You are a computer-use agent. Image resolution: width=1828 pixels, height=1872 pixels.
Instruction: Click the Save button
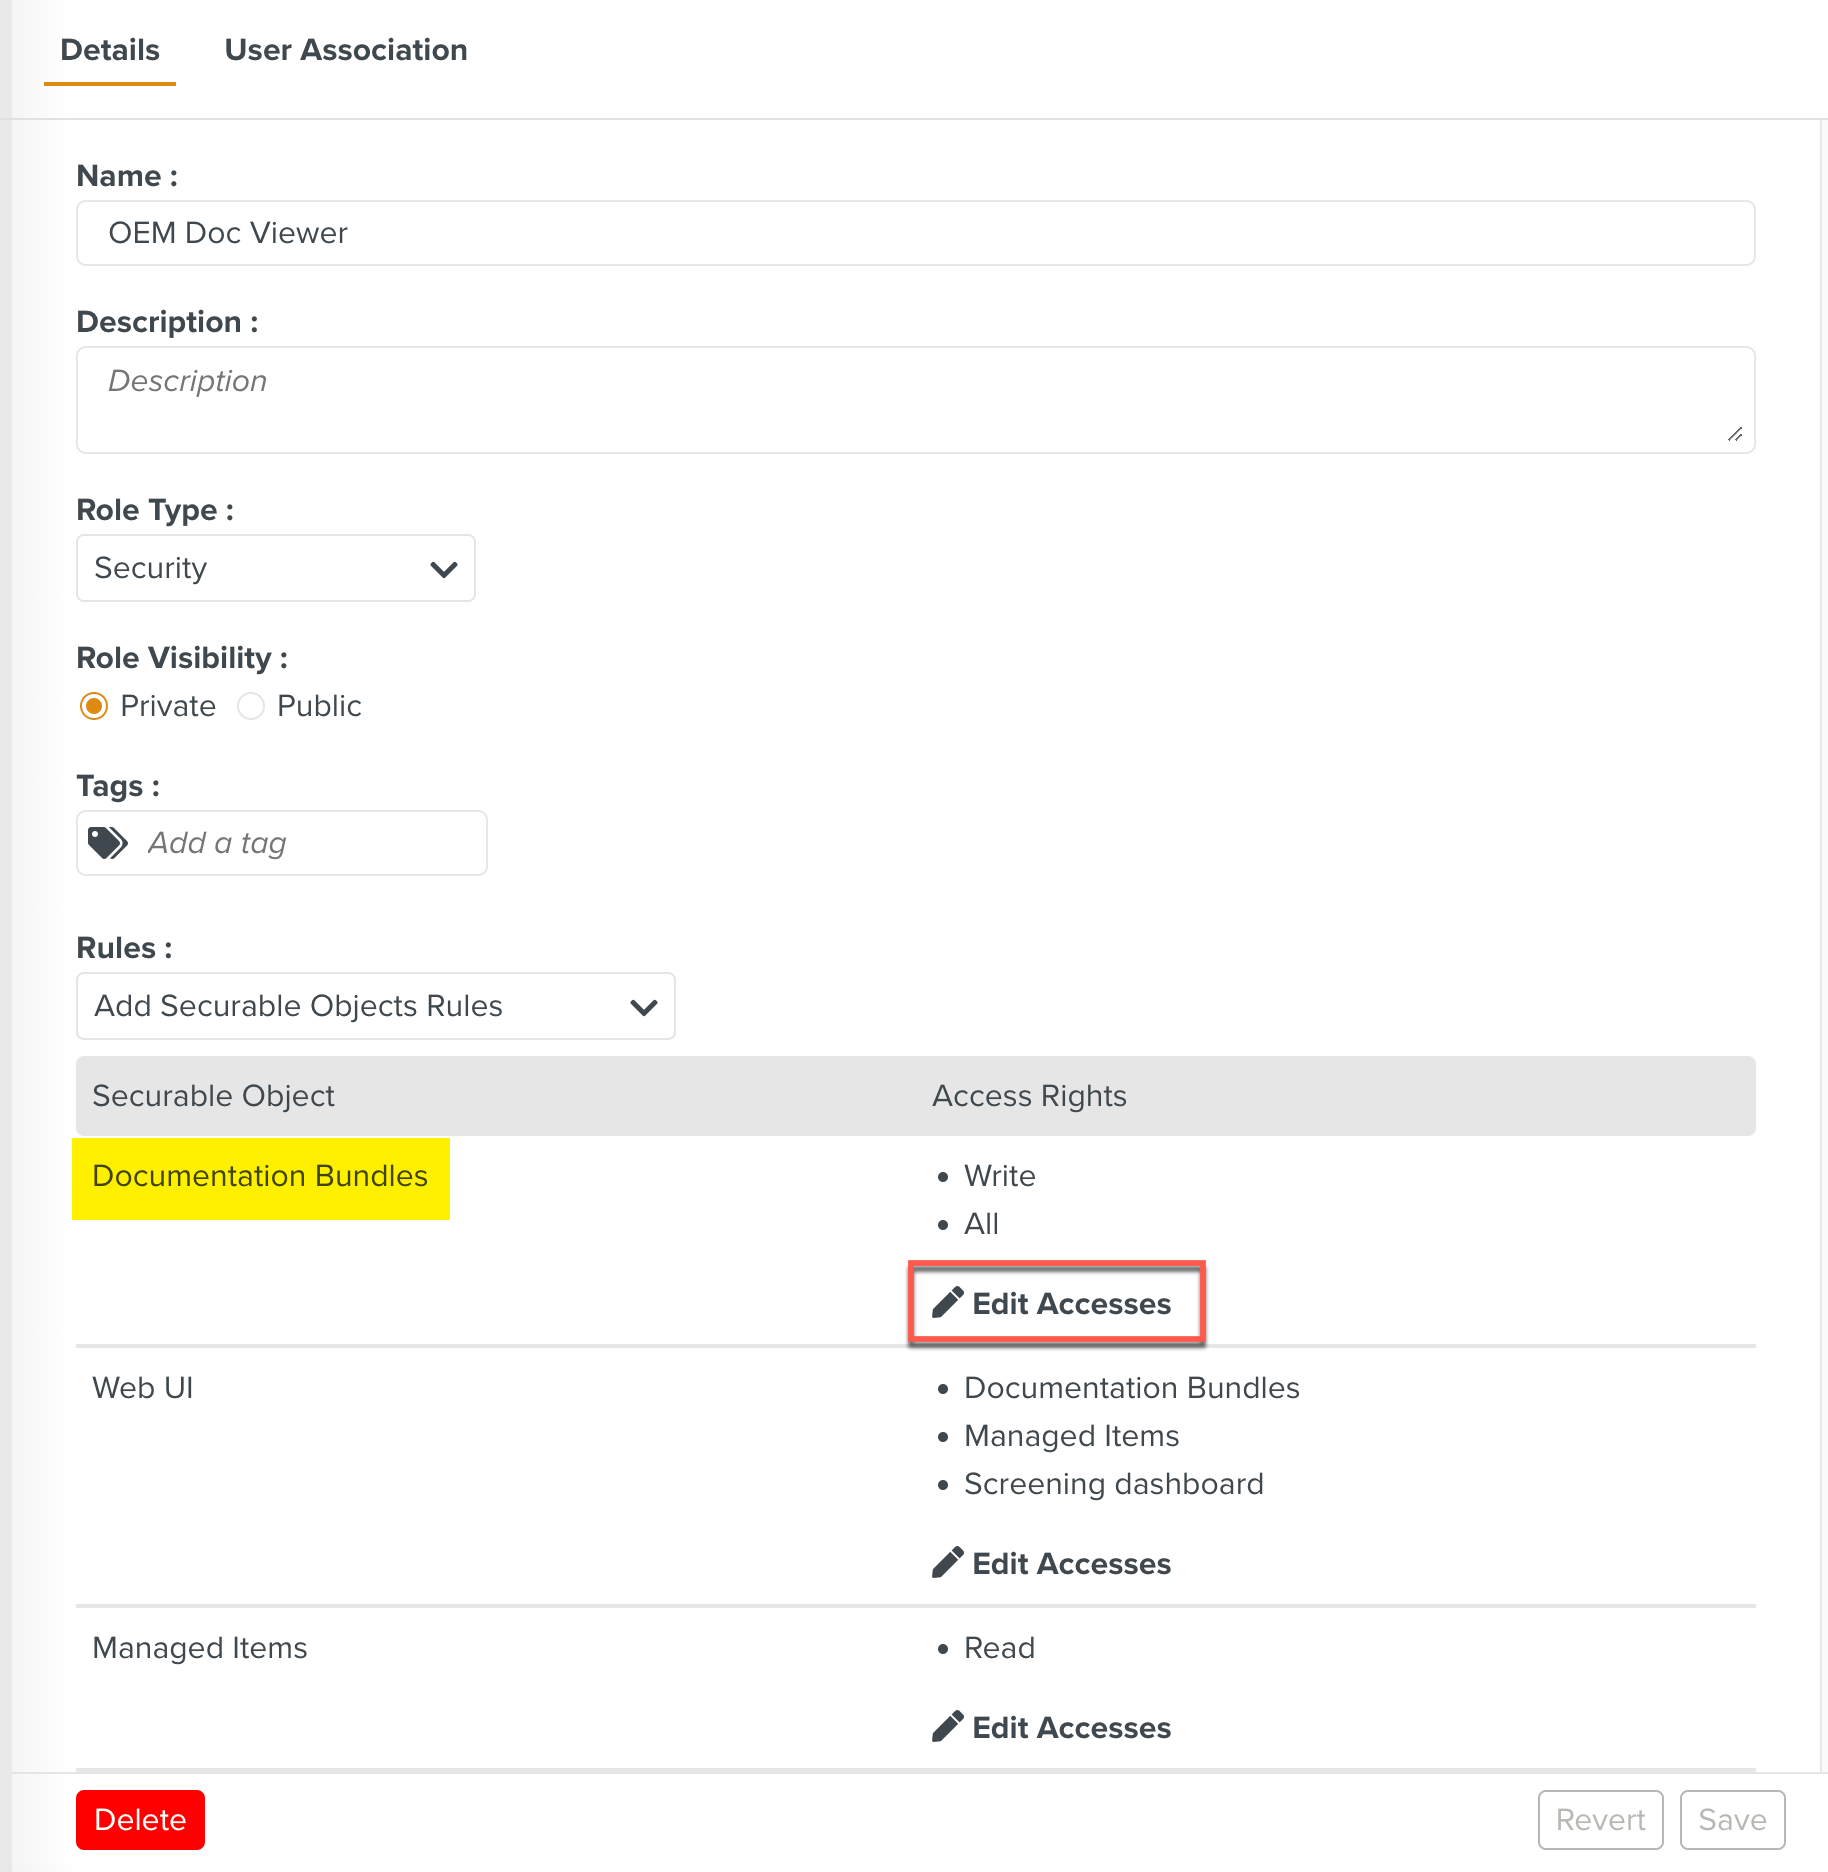pos(1732,1820)
